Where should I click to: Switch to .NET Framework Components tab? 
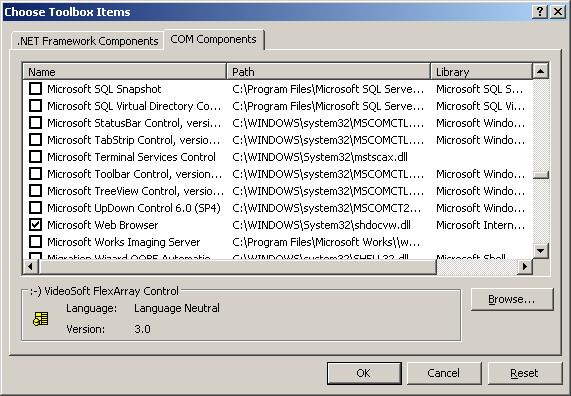click(x=87, y=41)
